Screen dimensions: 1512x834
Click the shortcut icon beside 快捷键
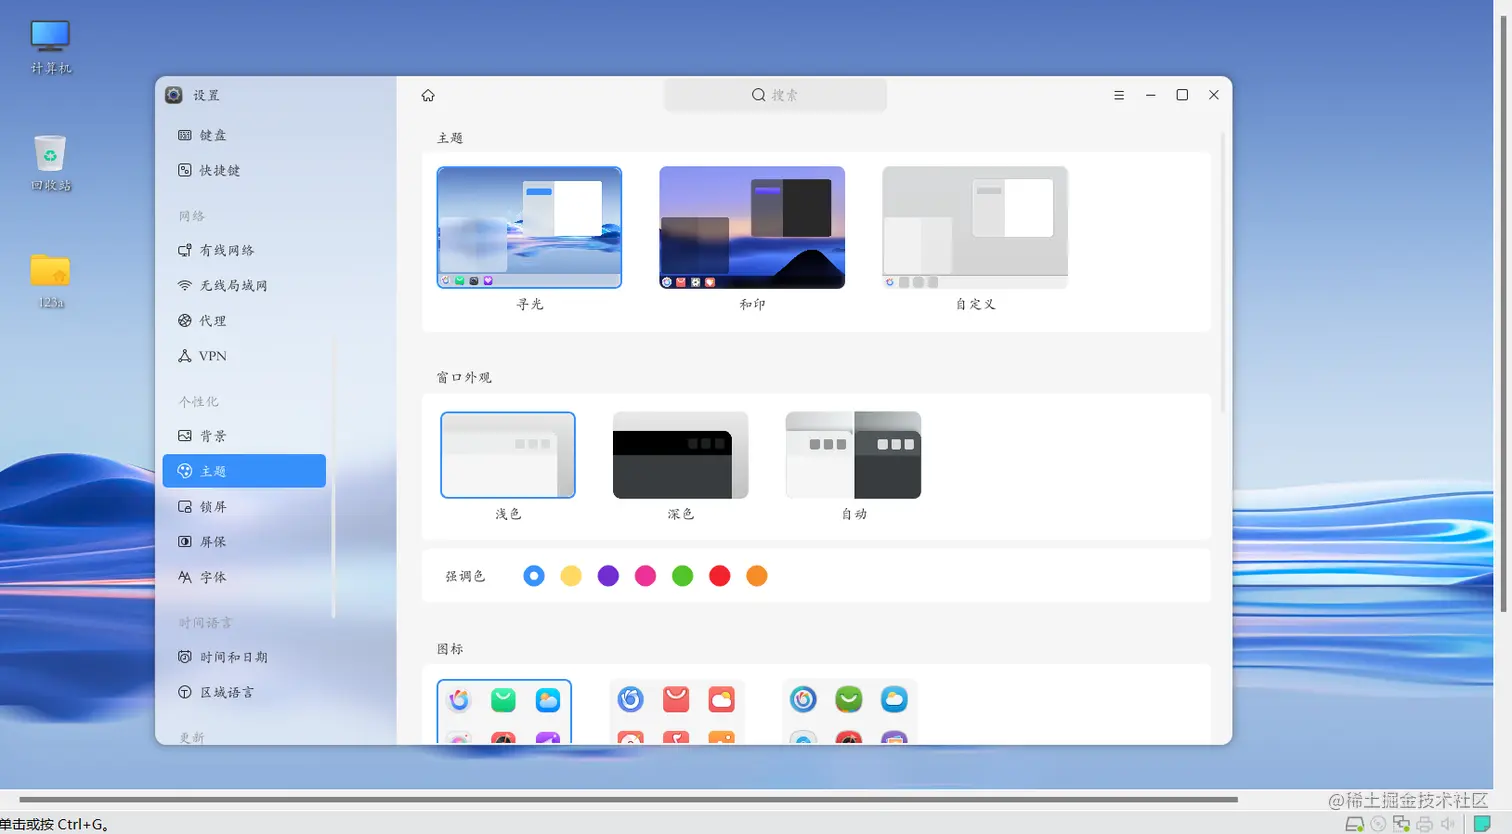coord(185,170)
